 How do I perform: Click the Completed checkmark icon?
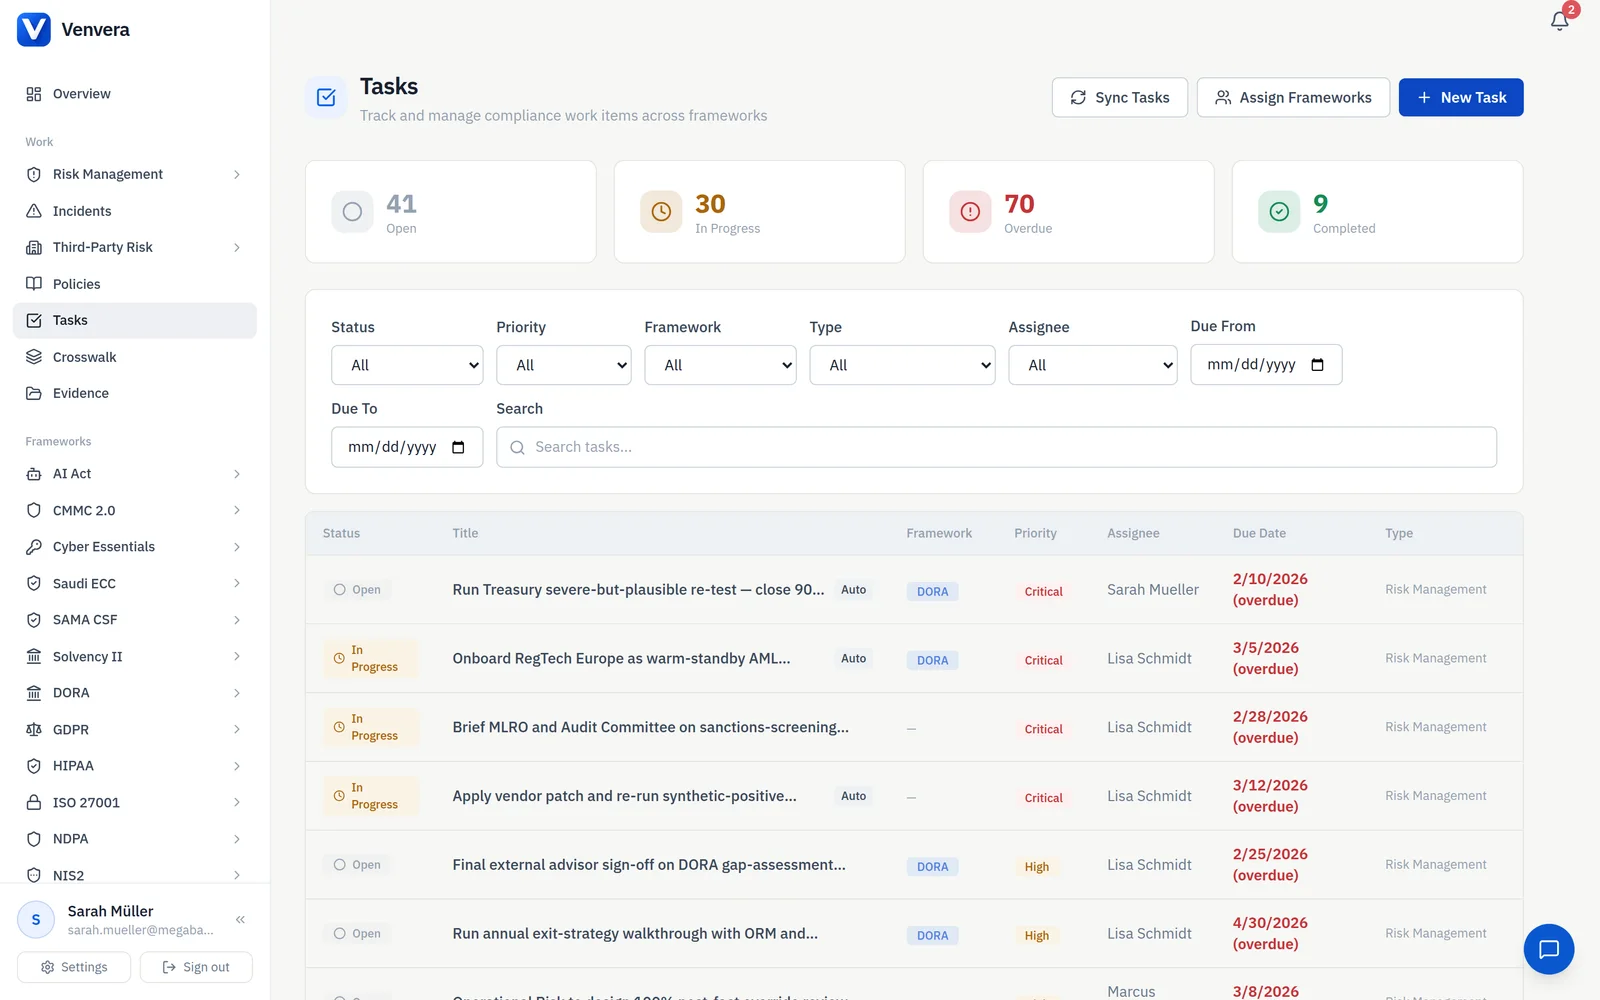click(x=1279, y=212)
